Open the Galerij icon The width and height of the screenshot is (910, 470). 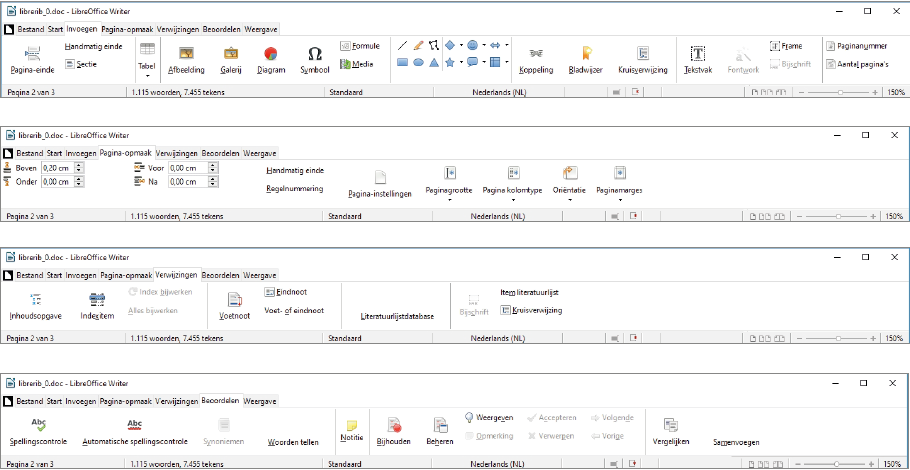click(x=231, y=58)
